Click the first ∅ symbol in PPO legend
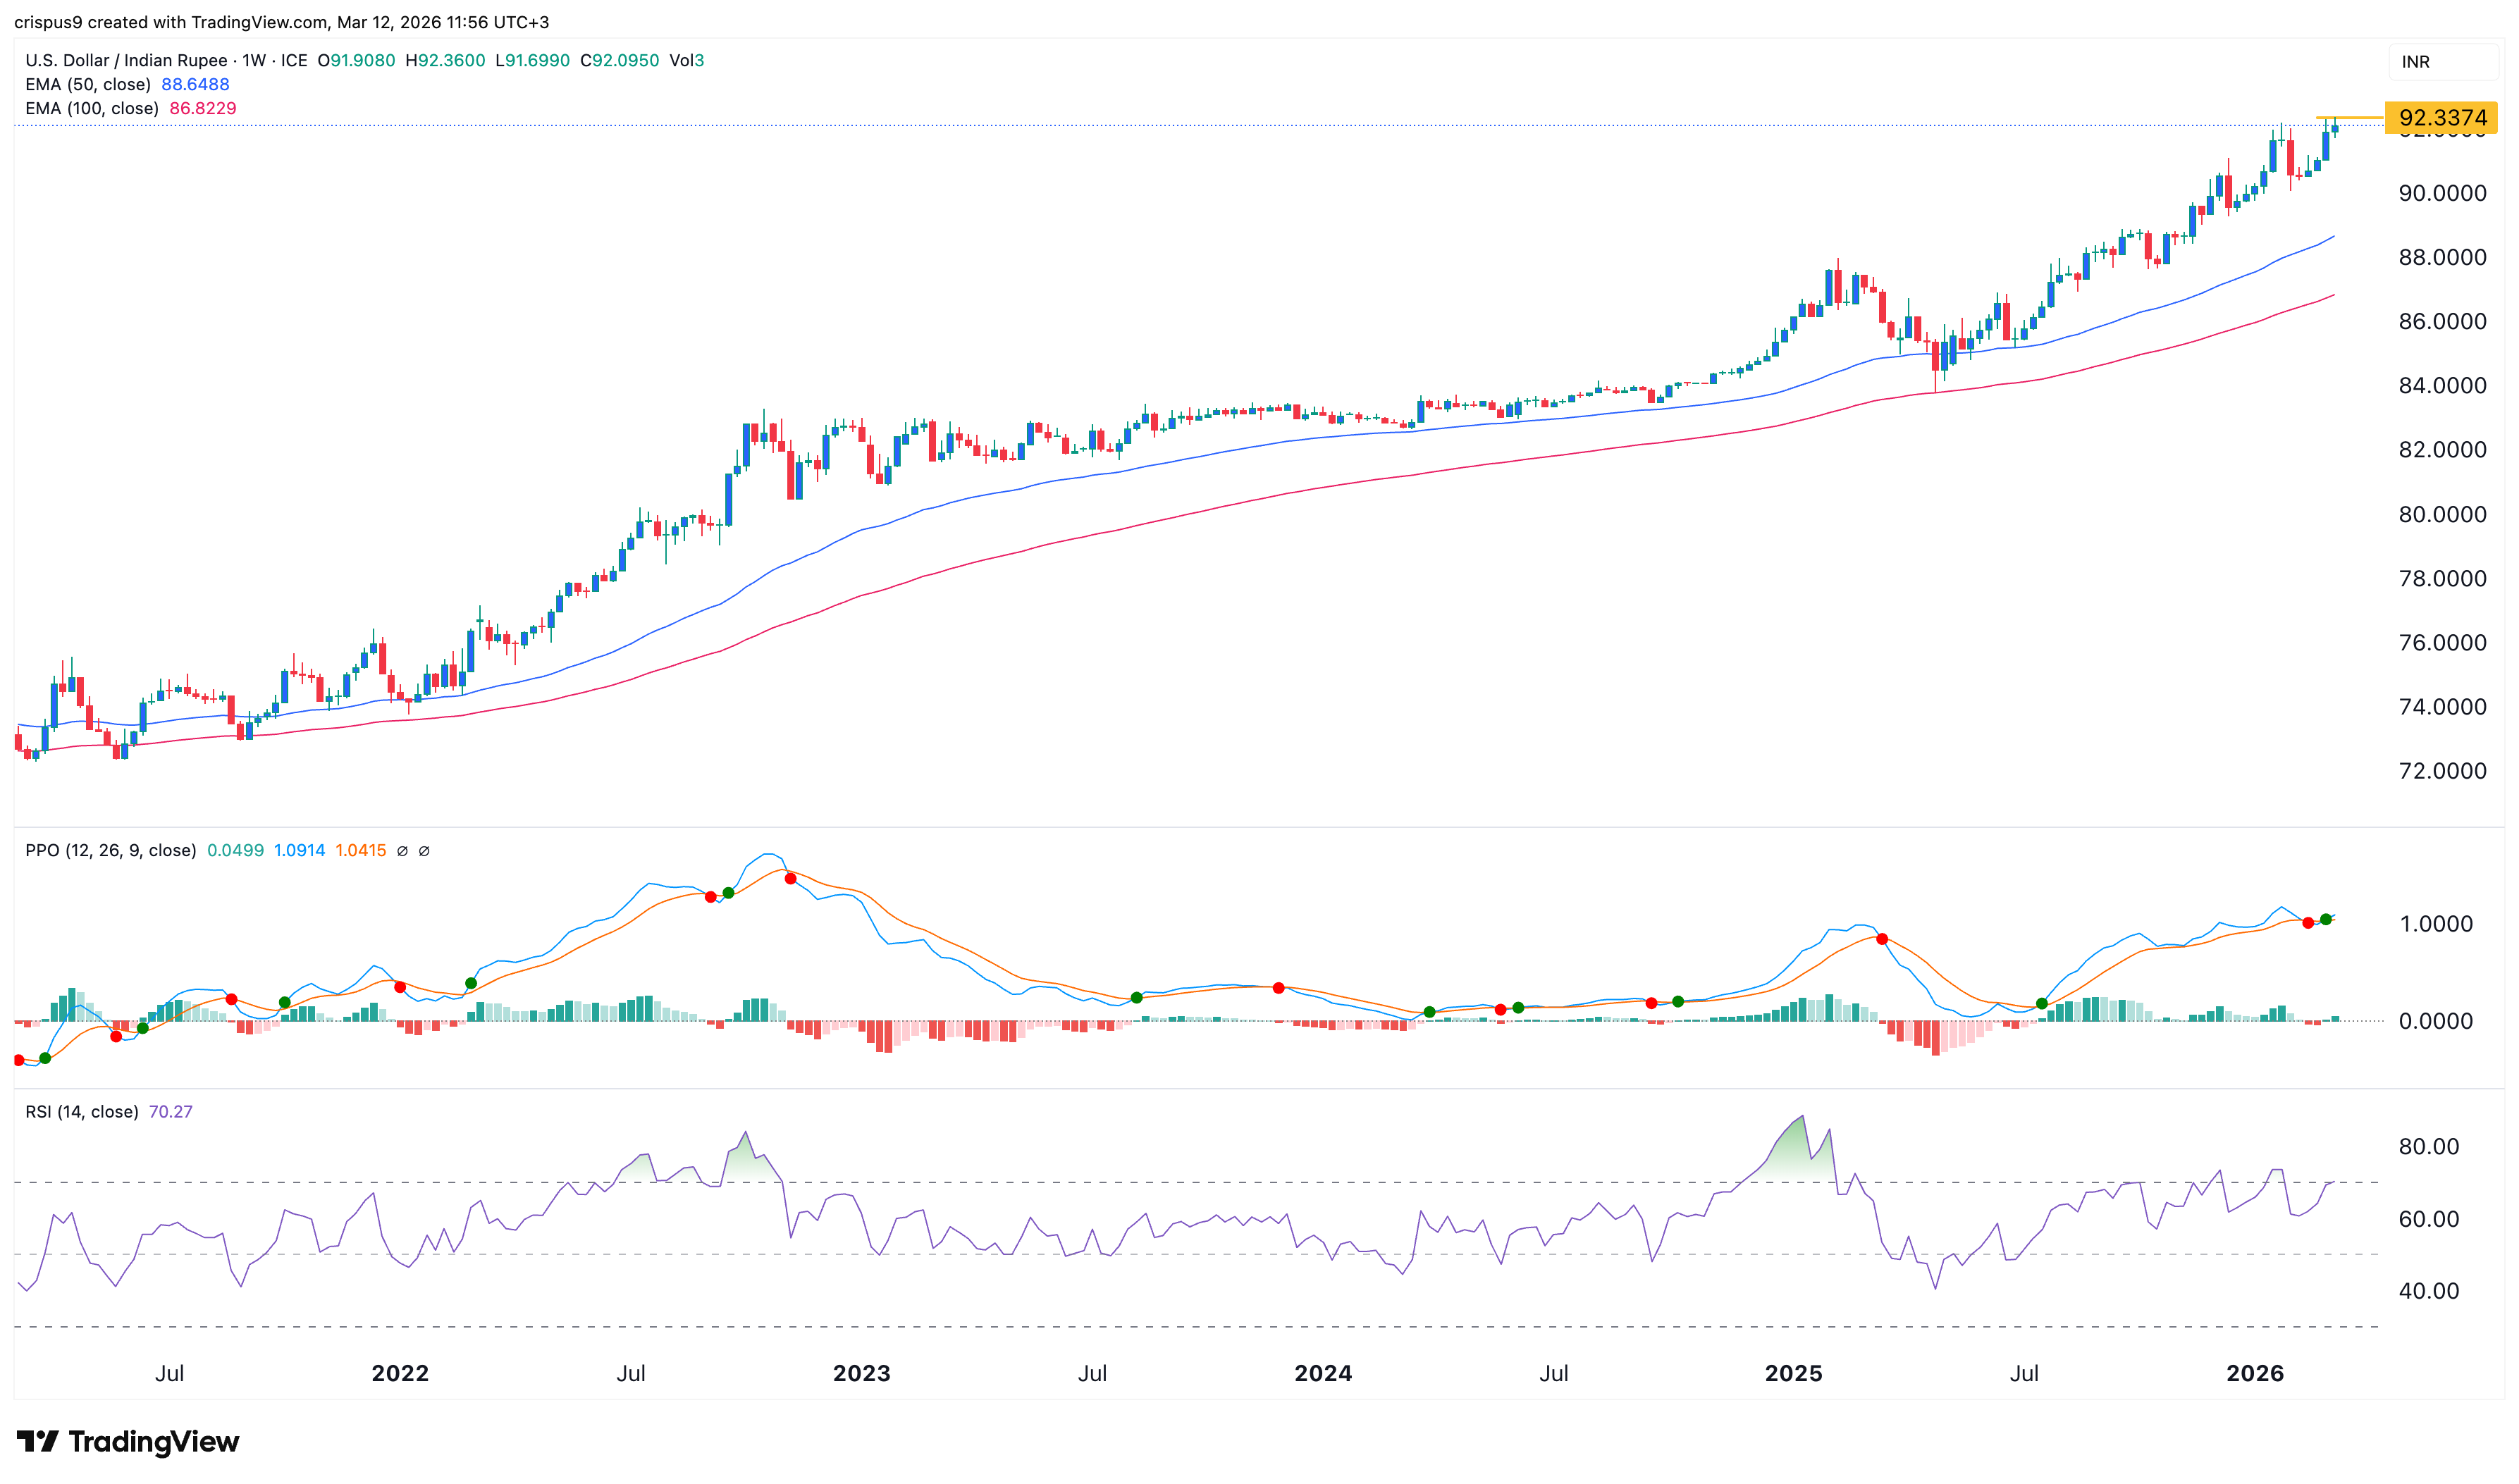Image resolution: width=2519 pixels, height=1484 pixels. coord(402,851)
